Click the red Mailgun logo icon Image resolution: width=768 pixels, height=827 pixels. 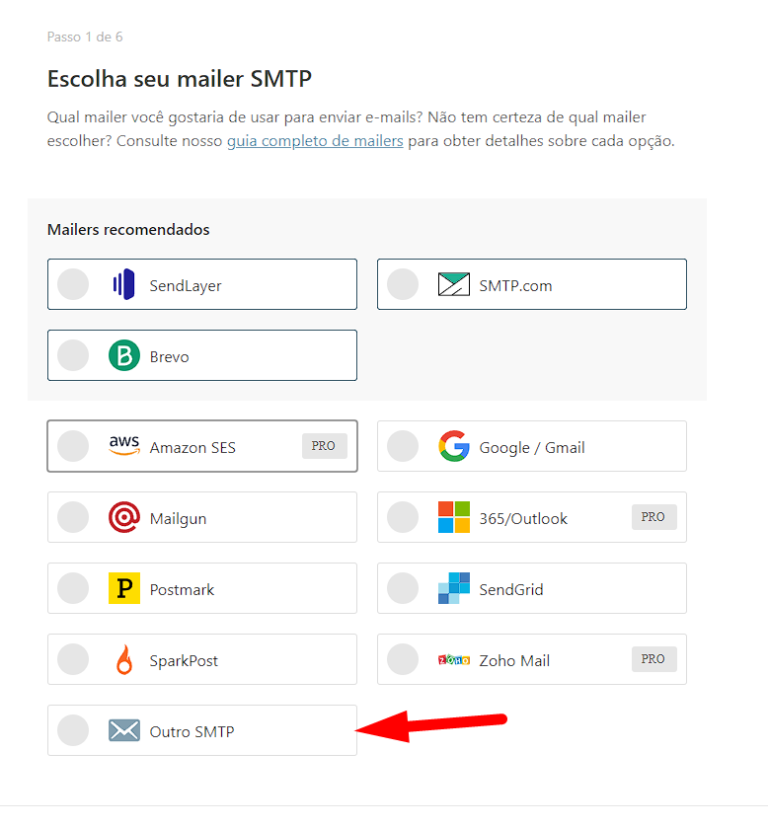click(124, 518)
